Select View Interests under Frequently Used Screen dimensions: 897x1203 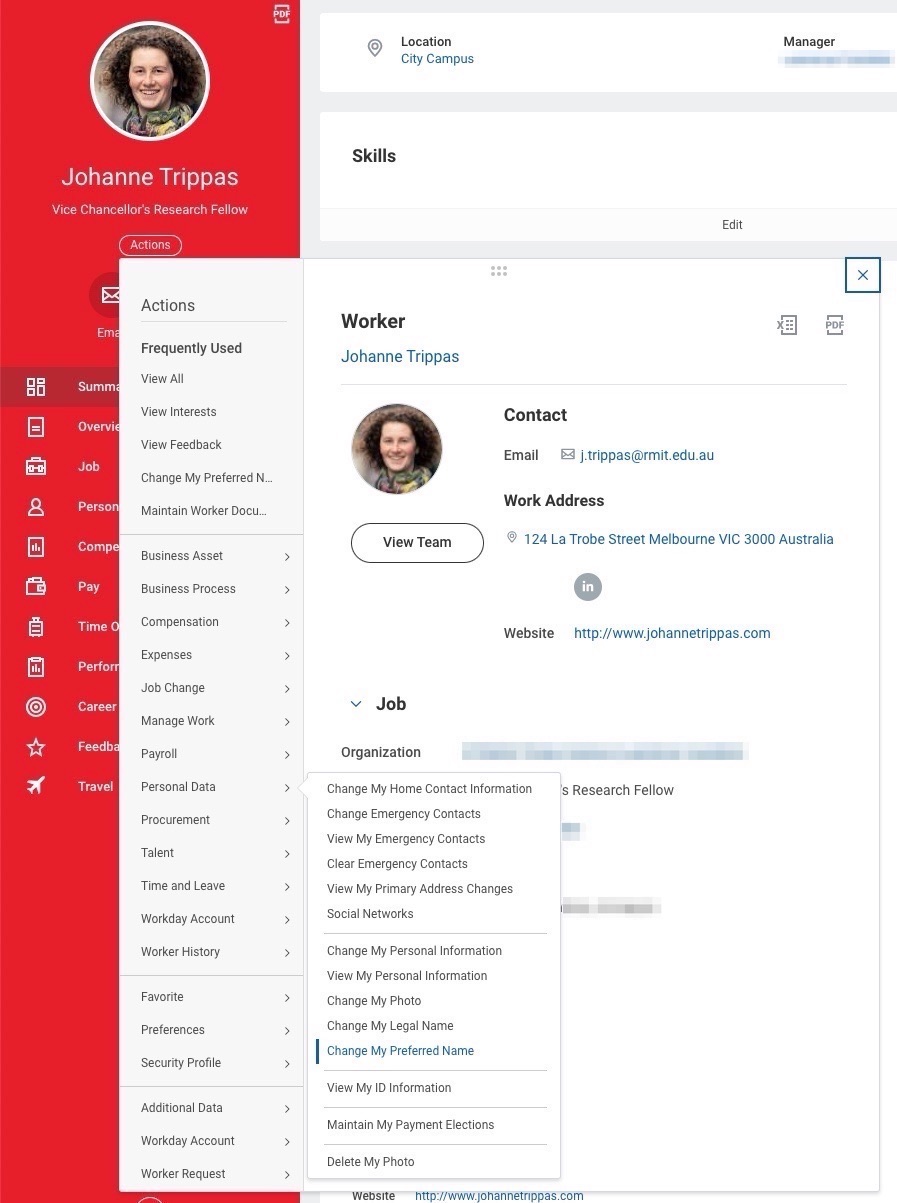click(178, 412)
